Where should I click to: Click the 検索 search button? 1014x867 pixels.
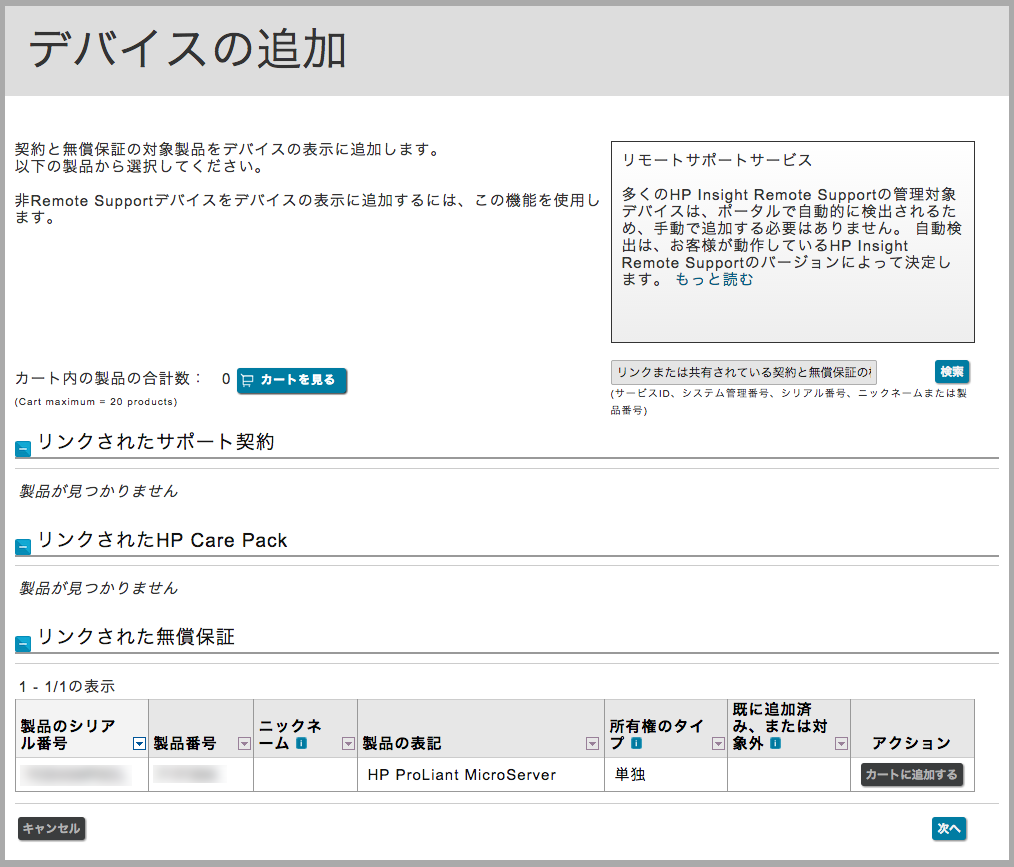(x=951, y=372)
